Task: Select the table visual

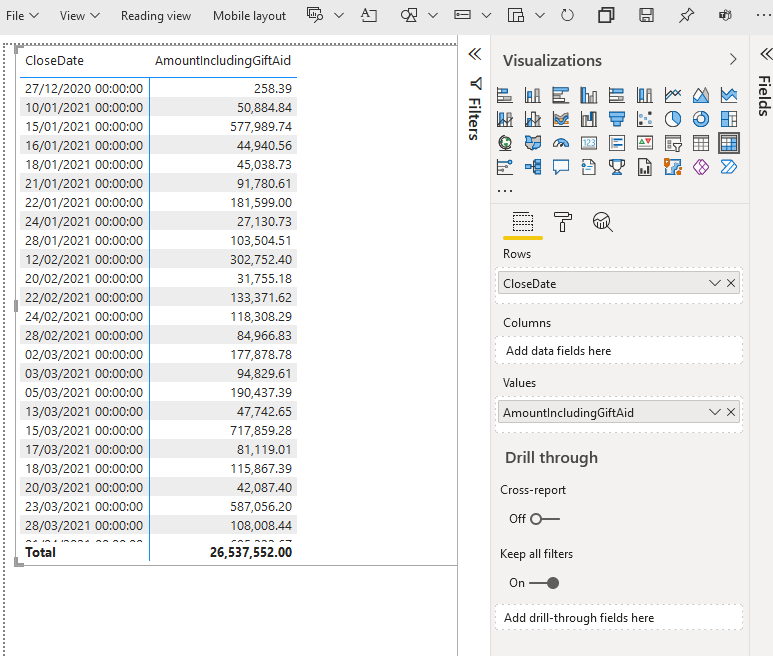Action: coord(701,143)
